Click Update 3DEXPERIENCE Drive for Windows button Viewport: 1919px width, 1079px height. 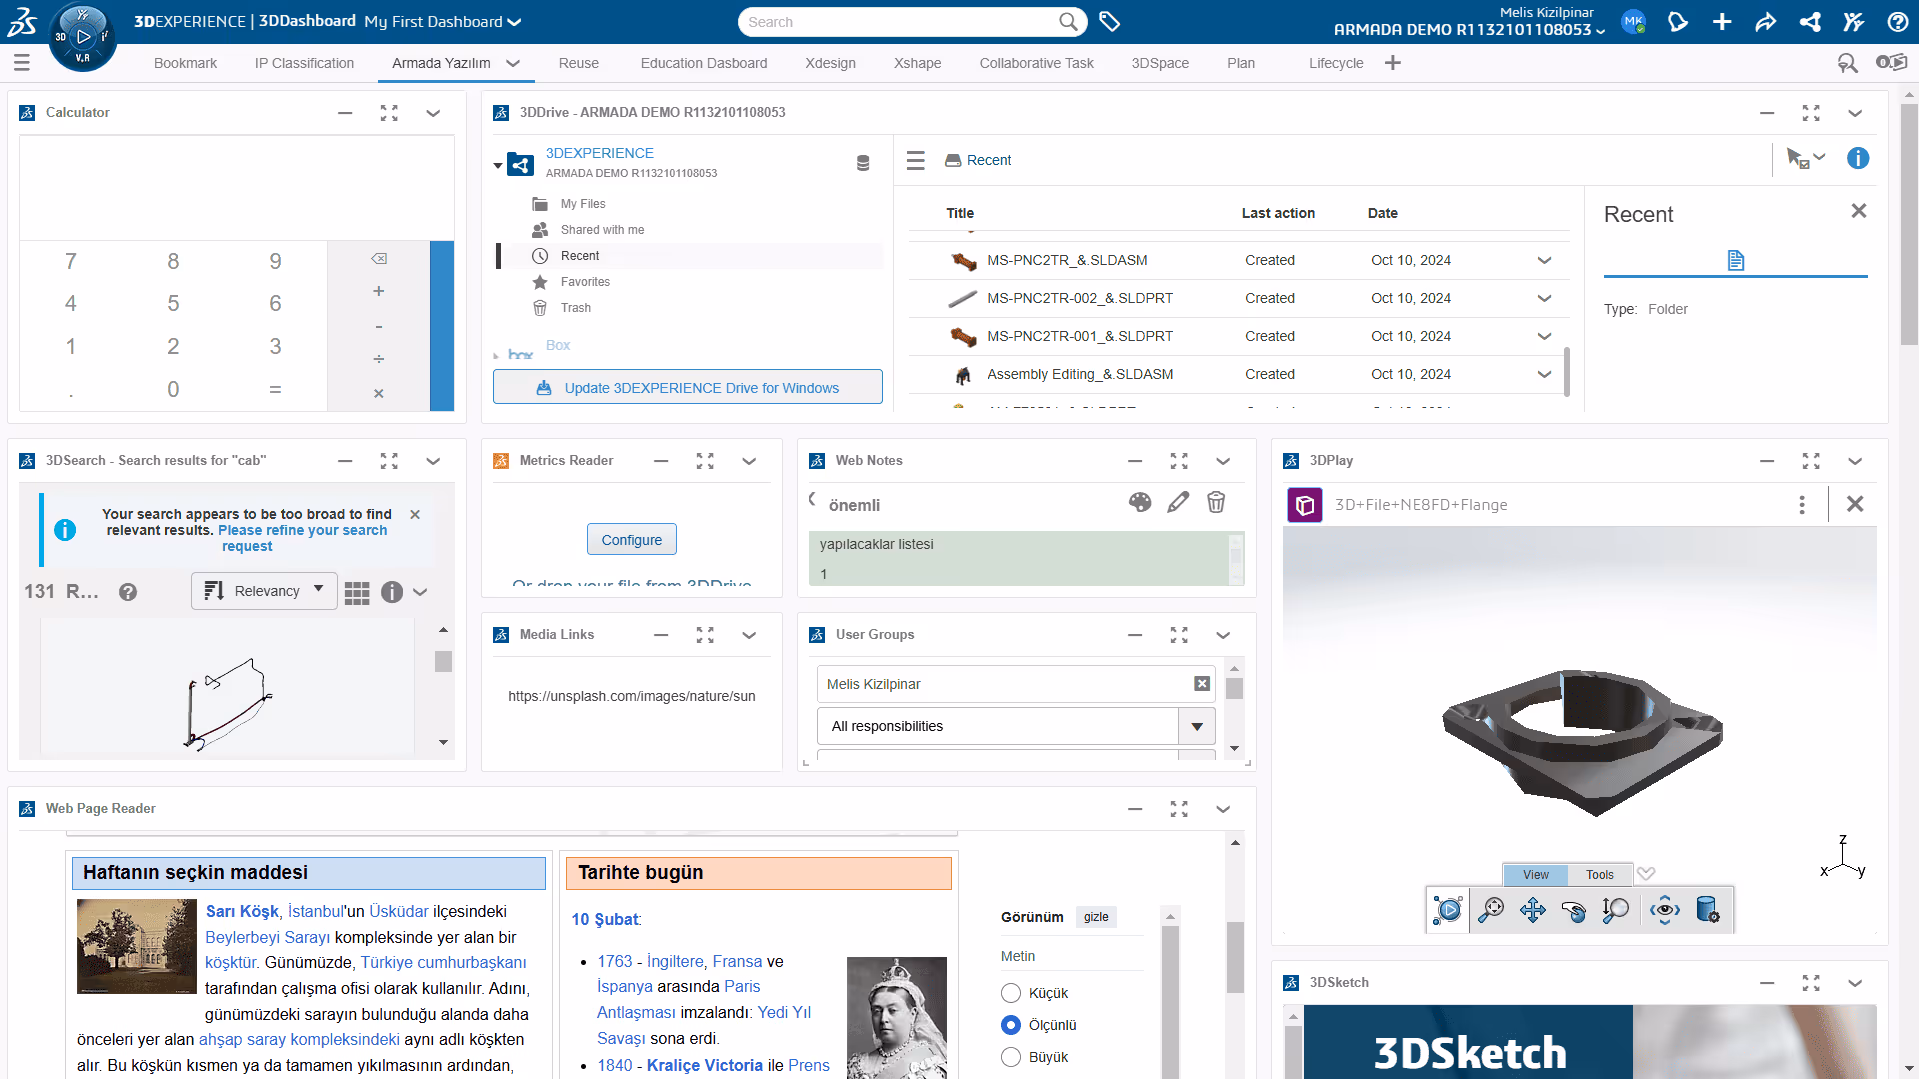[x=687, y=387]
